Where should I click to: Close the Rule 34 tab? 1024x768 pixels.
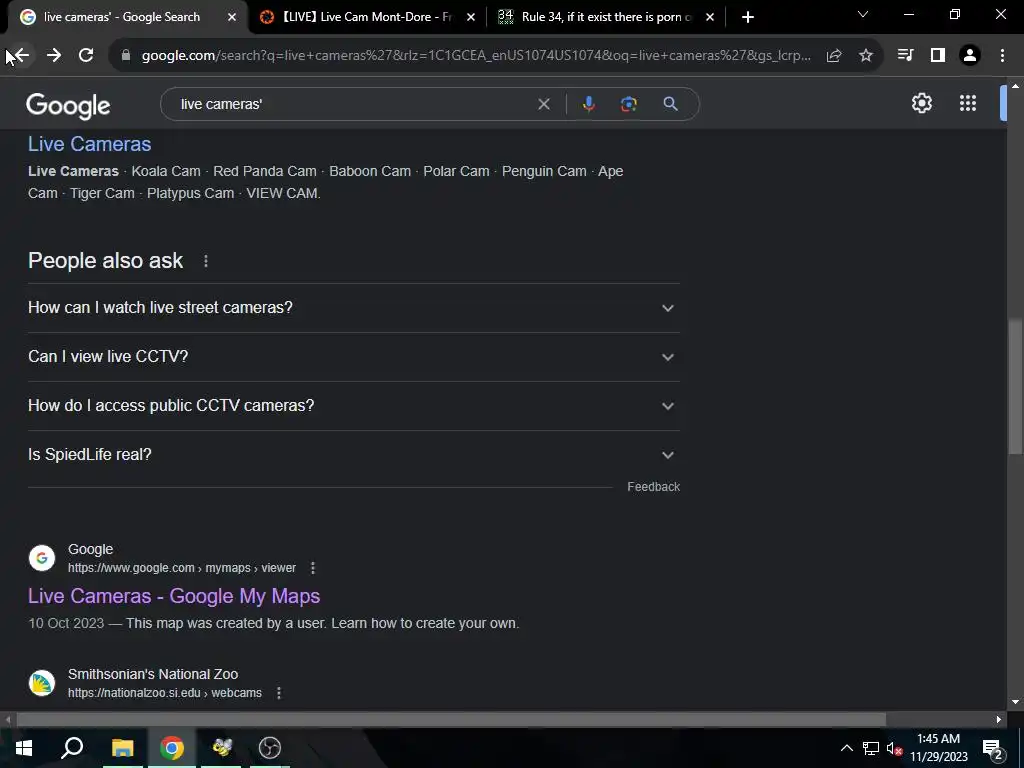point(710,18)
